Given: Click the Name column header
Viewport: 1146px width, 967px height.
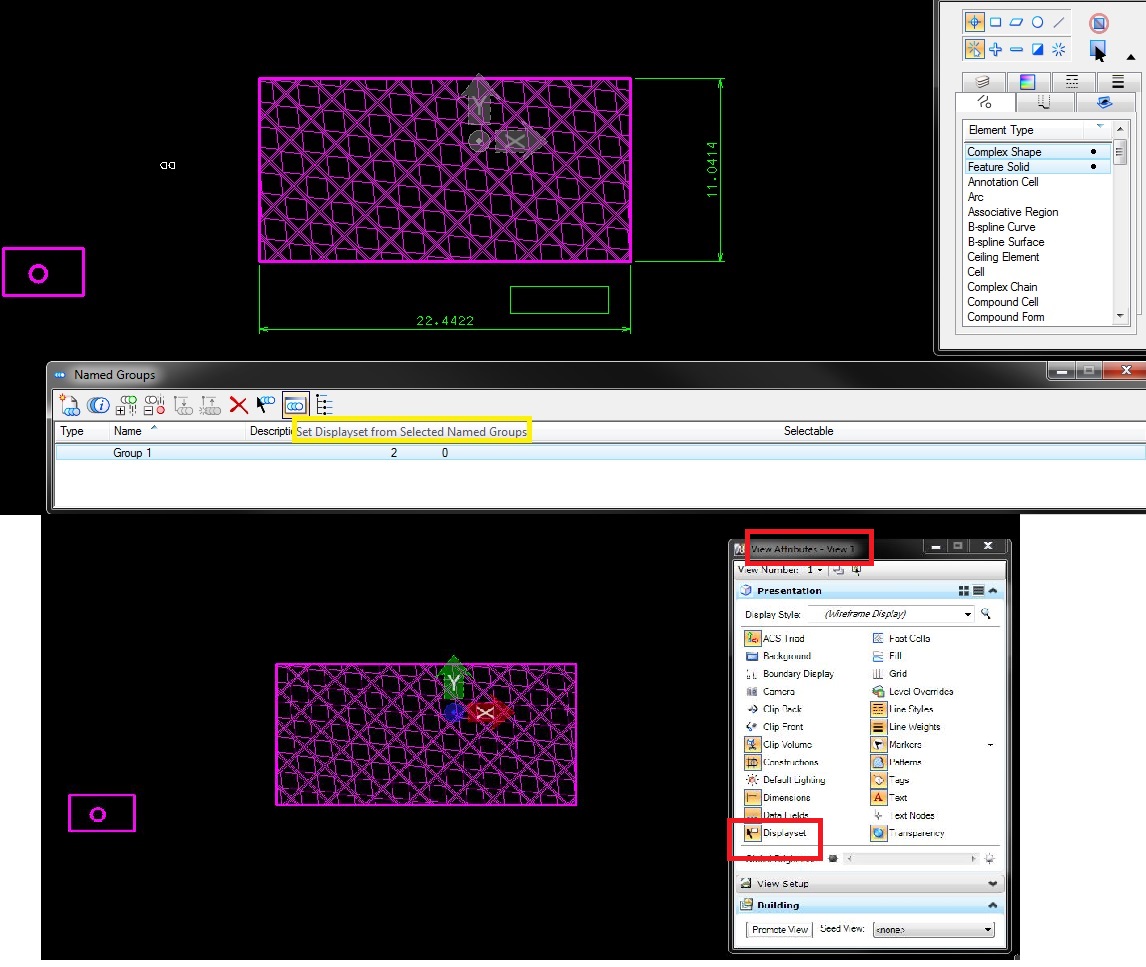Looking at the screenshot, I should [128, 431].
